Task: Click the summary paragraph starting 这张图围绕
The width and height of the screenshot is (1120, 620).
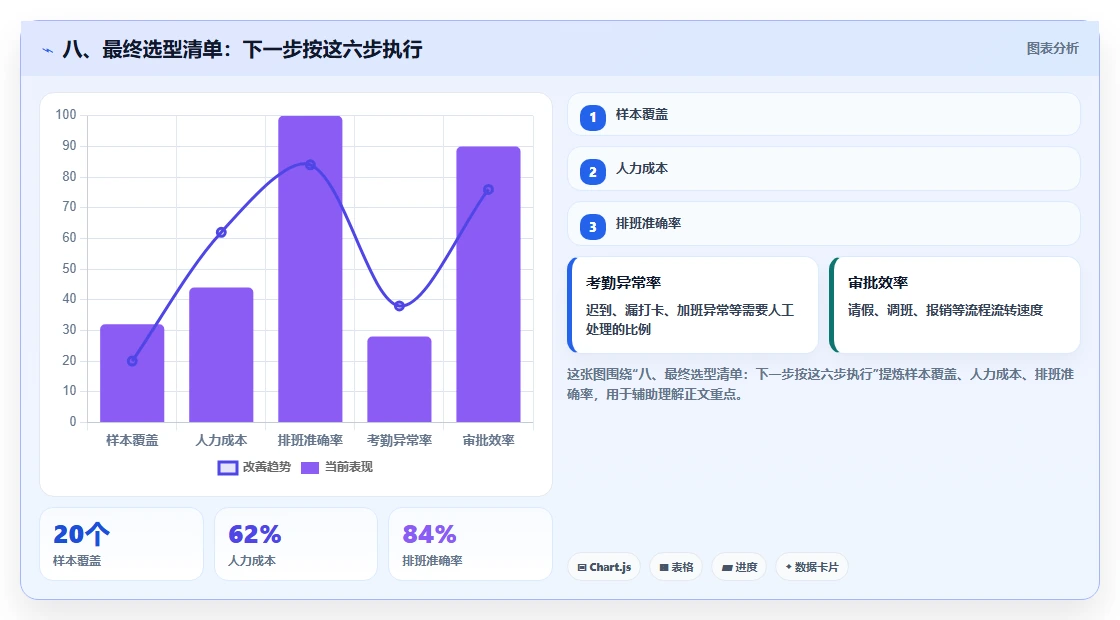Action: 820,384
